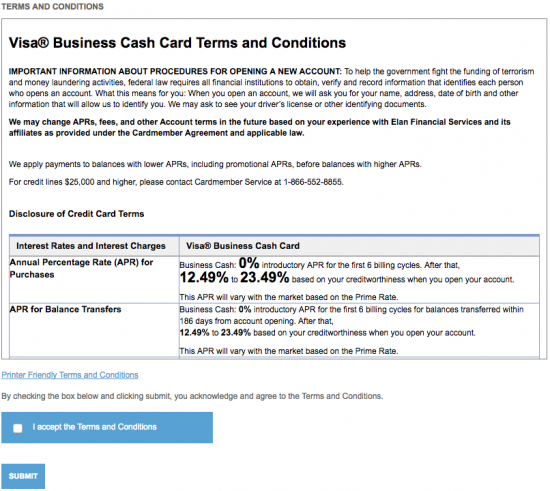Screen dimensions: 550x491
Task: Click the 'Annual Percentage Rate (APR) for Purchases' row label
Action: tap(81, 268)
